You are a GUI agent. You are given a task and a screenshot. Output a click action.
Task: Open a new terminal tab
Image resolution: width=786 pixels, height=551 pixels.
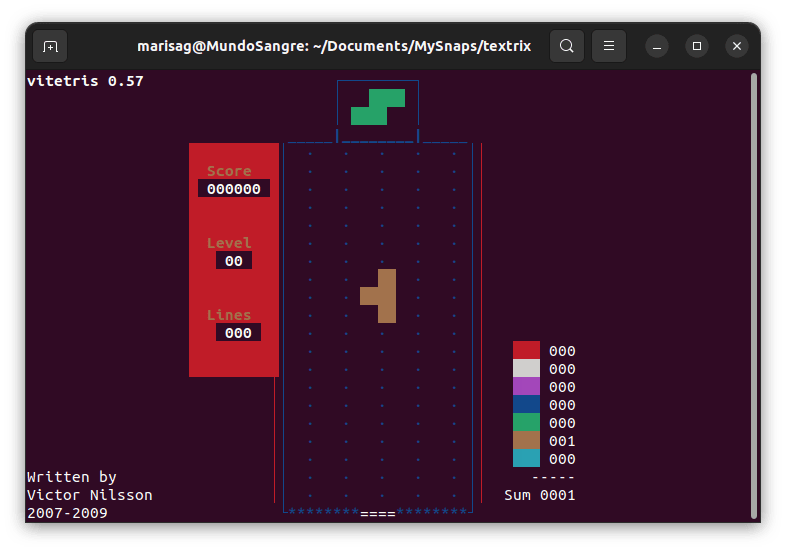[50, 46]
